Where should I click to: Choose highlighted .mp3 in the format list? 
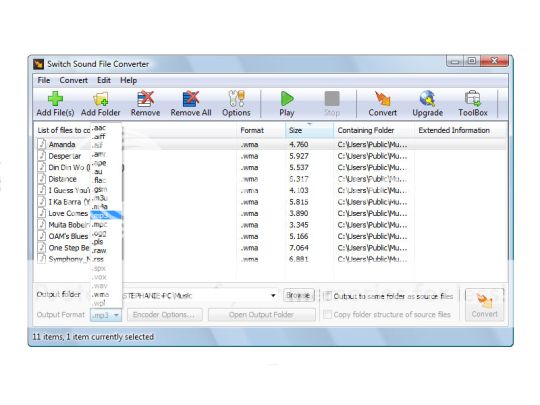106,215
